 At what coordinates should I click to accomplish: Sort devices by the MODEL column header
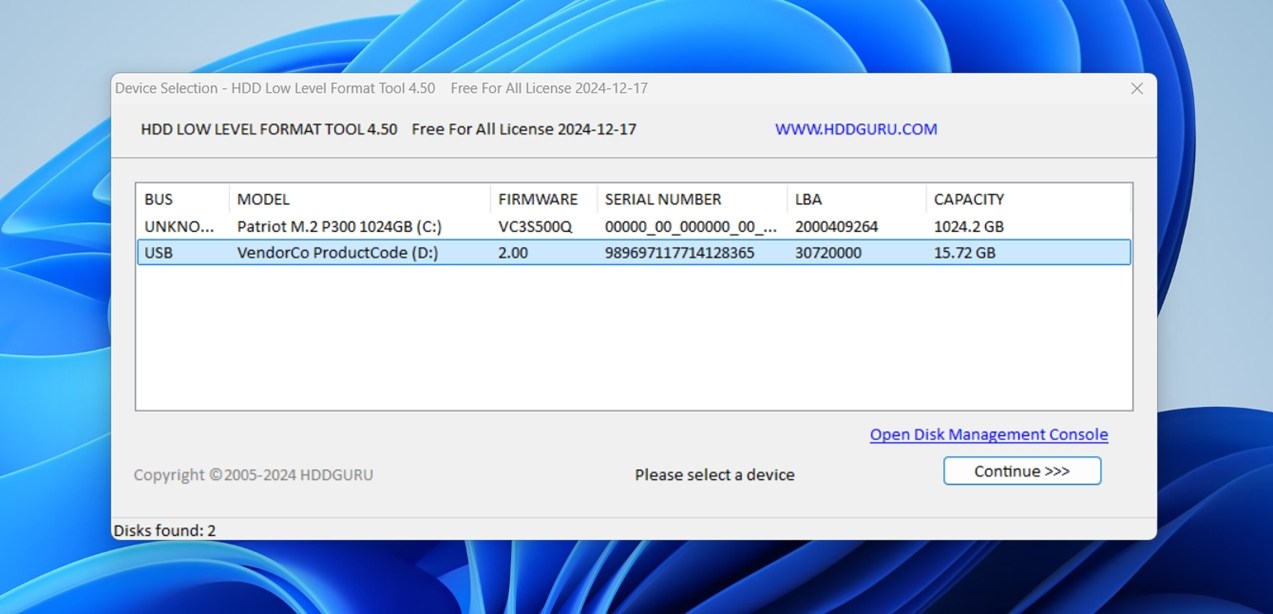[262, 199]
